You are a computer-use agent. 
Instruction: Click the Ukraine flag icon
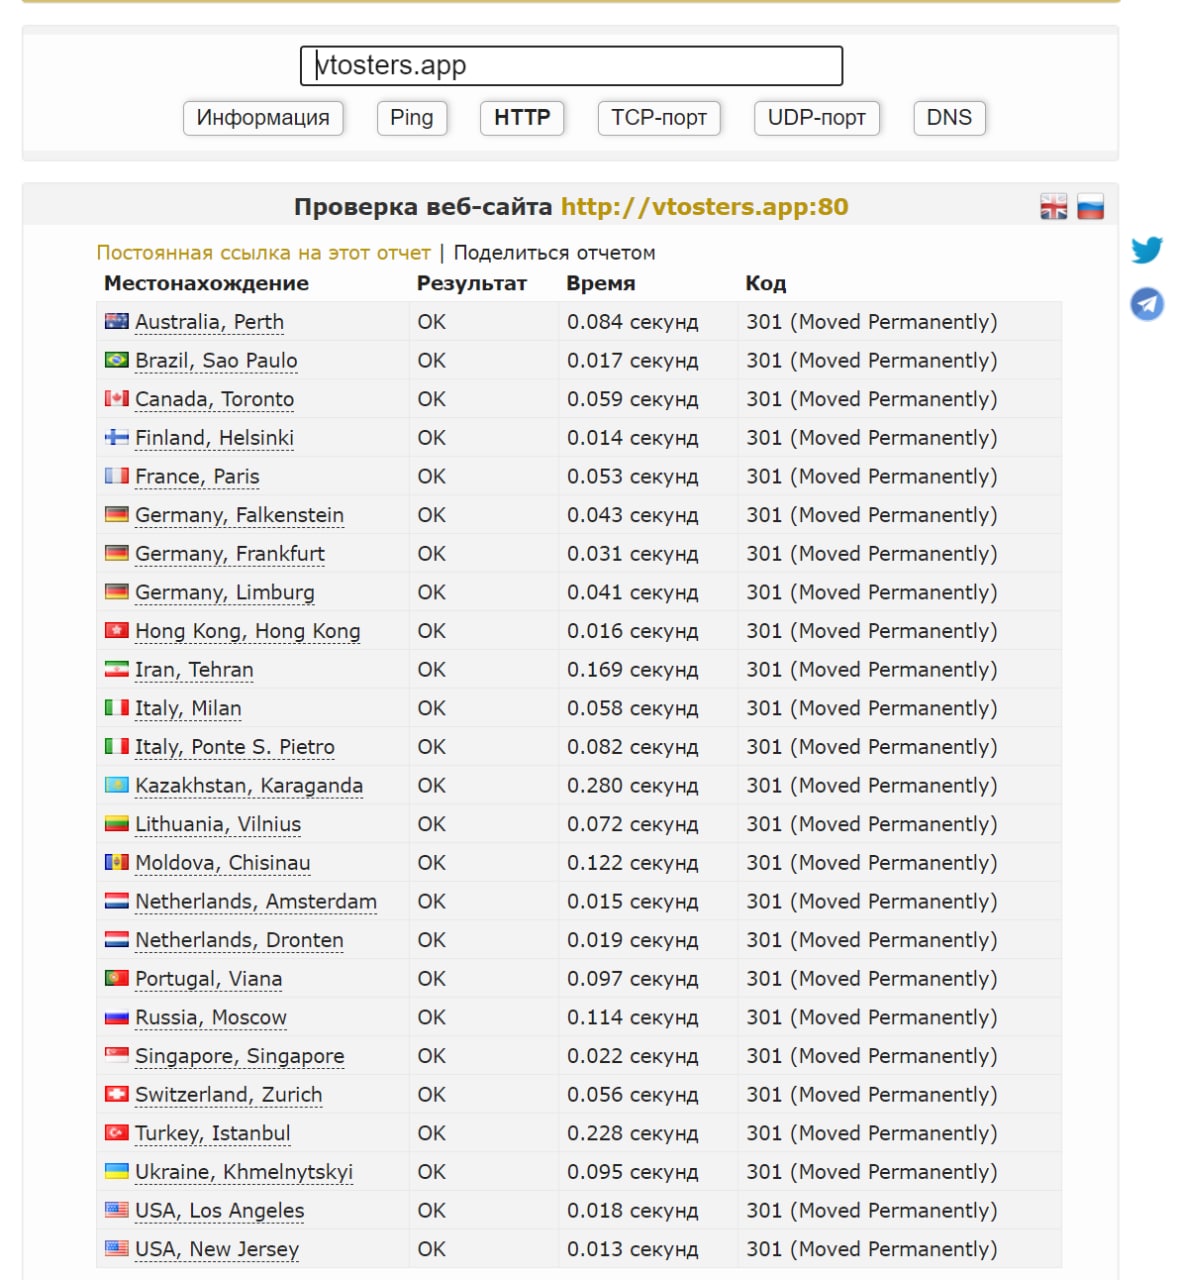click(x=117, y=1171)
